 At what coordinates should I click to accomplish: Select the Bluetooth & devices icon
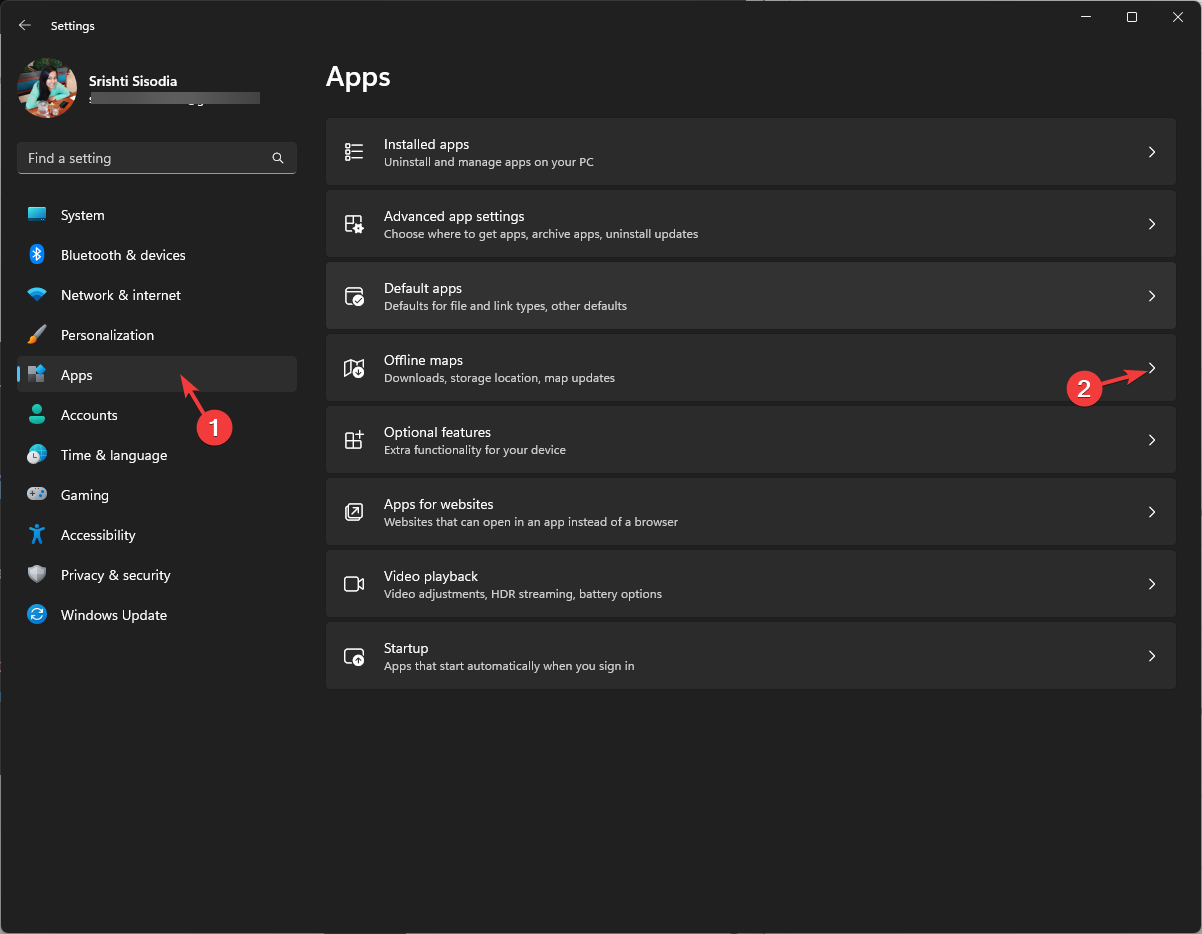(37, 254)
